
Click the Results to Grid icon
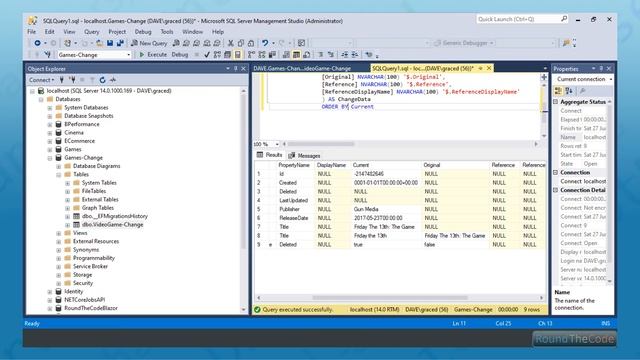click(296, 54)
